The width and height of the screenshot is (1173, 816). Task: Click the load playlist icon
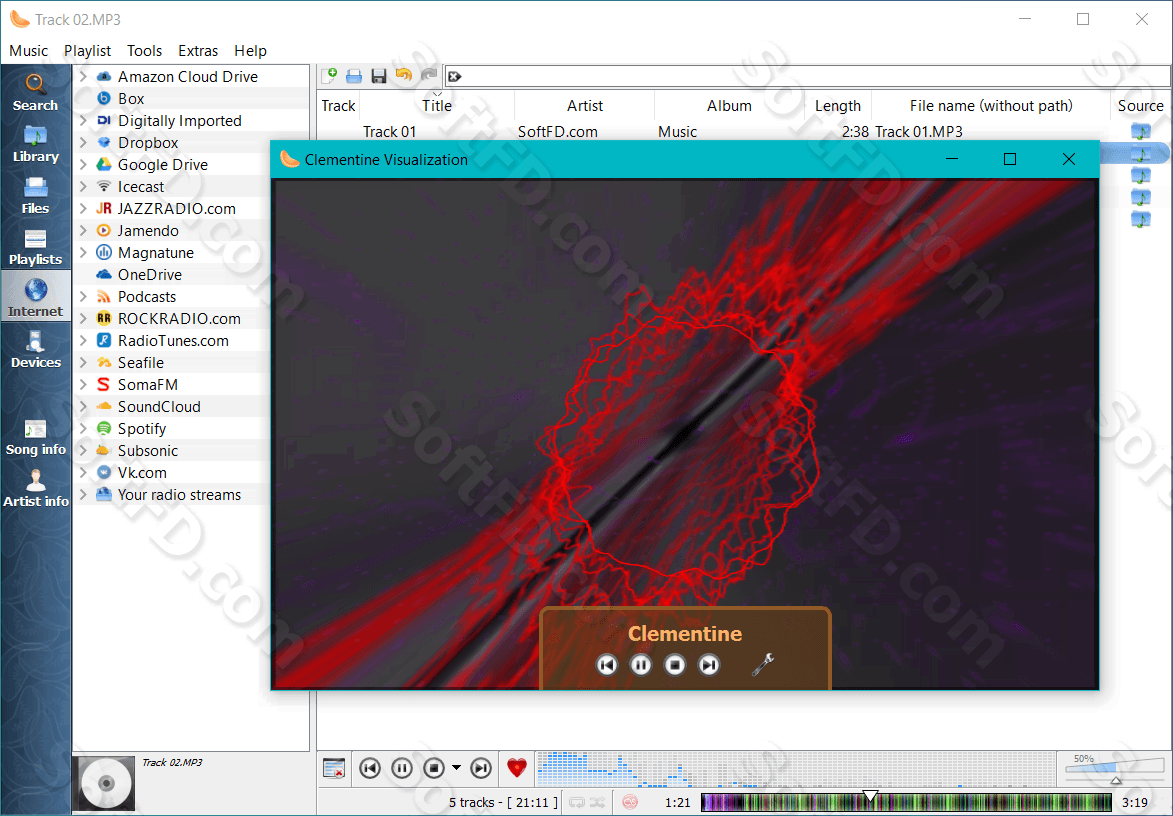tap(354, 76)
